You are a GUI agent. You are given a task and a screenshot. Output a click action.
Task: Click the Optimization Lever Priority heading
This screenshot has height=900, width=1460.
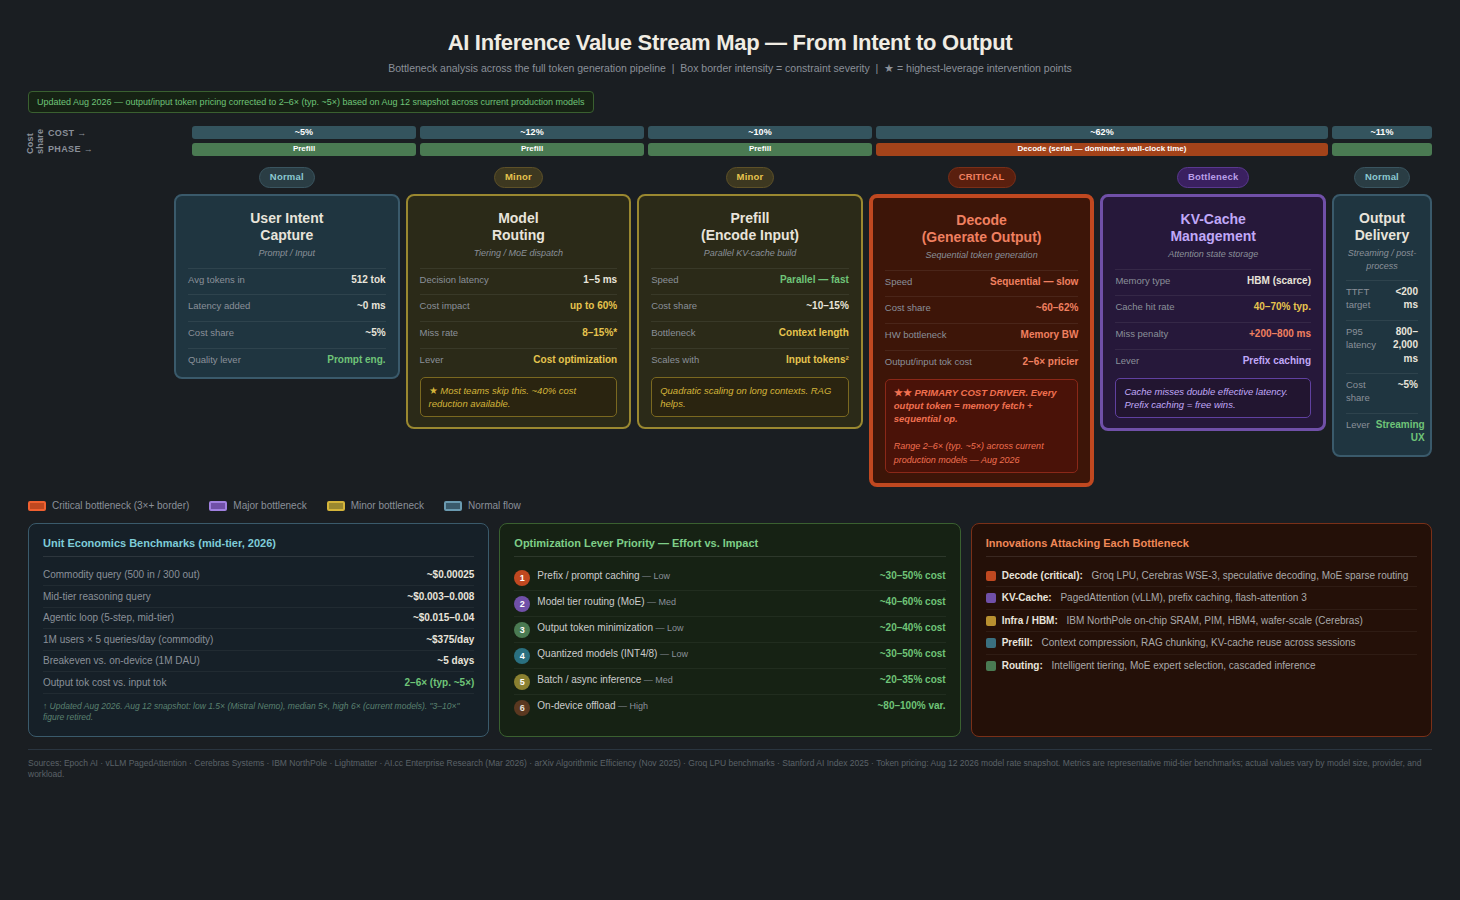(x=636, y=543)
